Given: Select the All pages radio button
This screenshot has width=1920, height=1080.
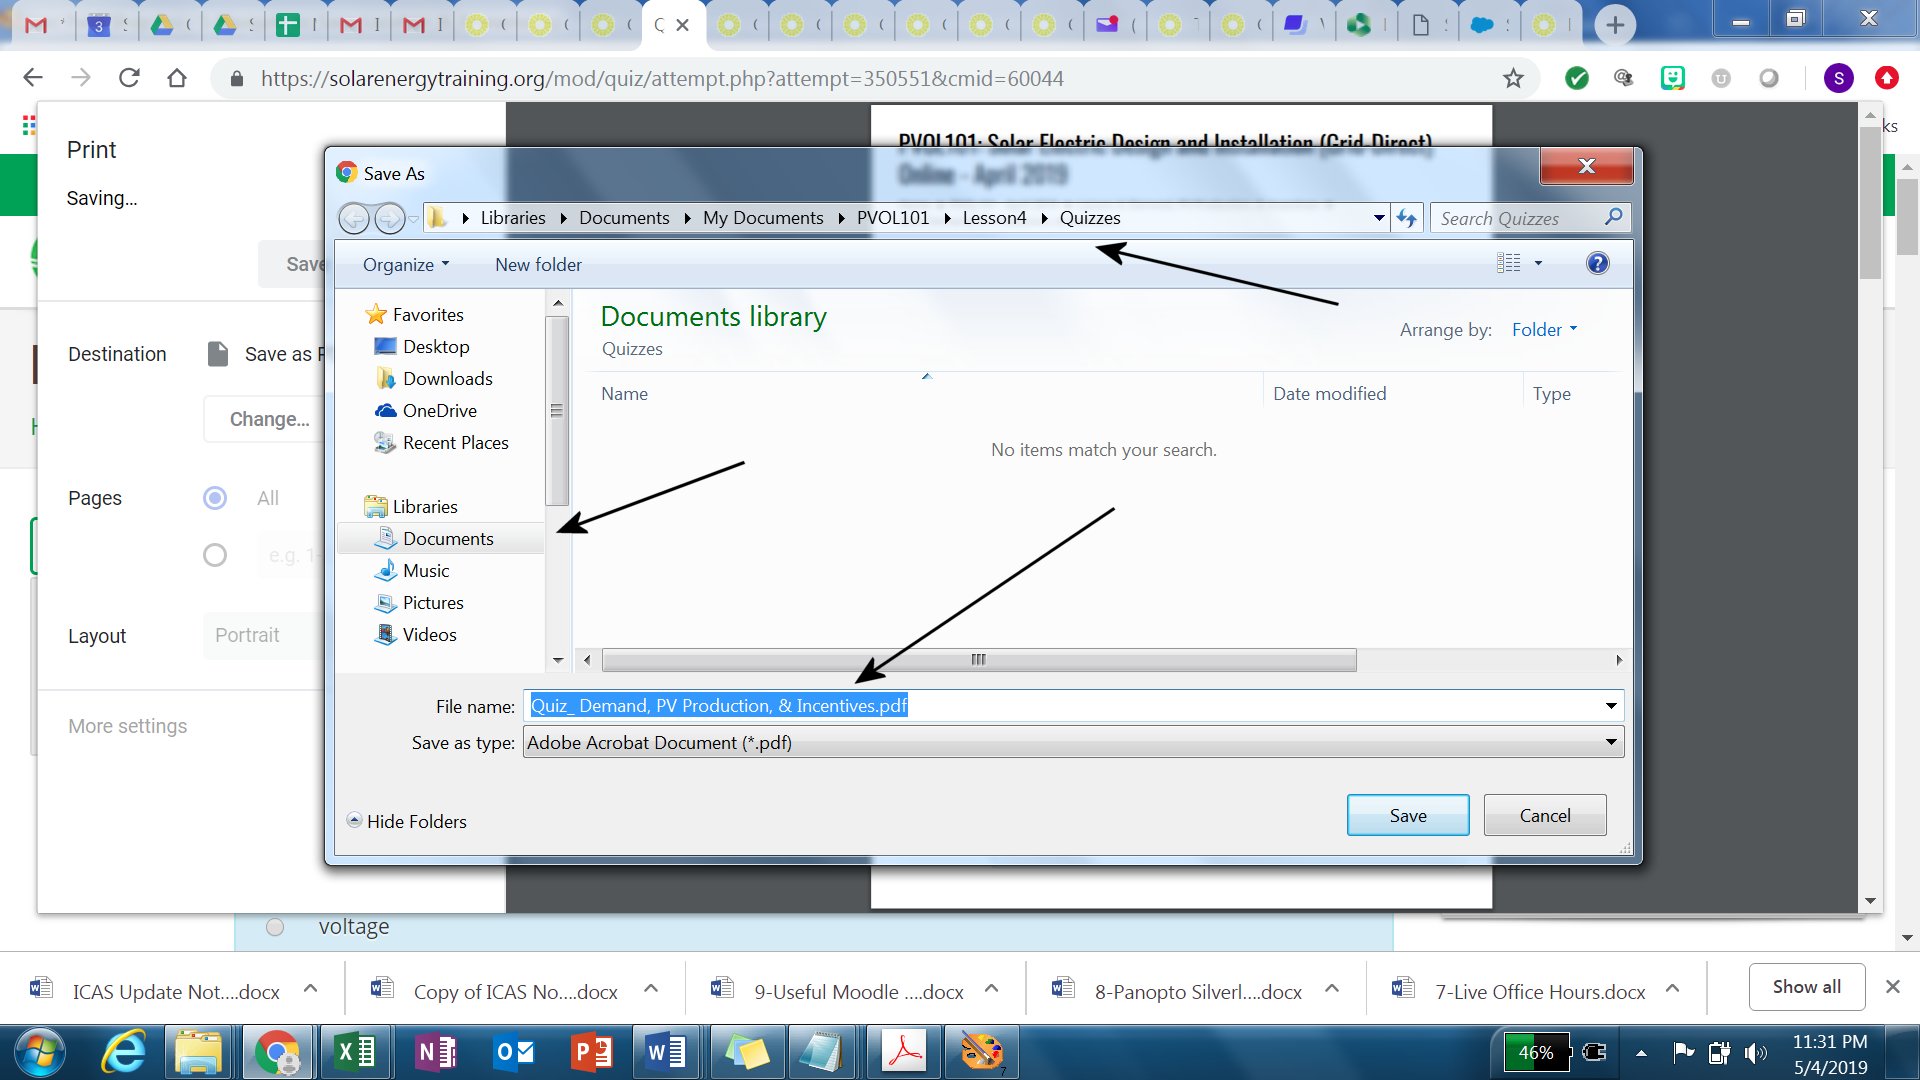Looking at the screenshot, I should [215, 498].
